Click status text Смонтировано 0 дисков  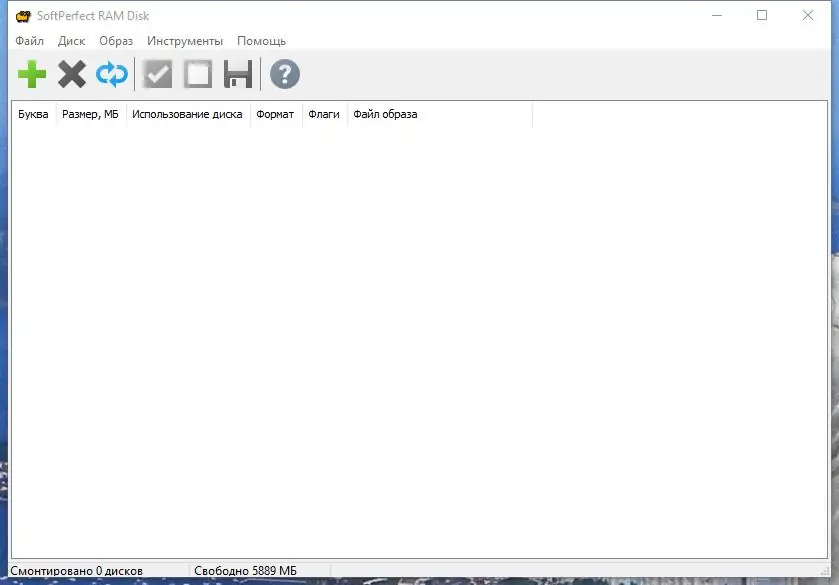tap(77, 571)
